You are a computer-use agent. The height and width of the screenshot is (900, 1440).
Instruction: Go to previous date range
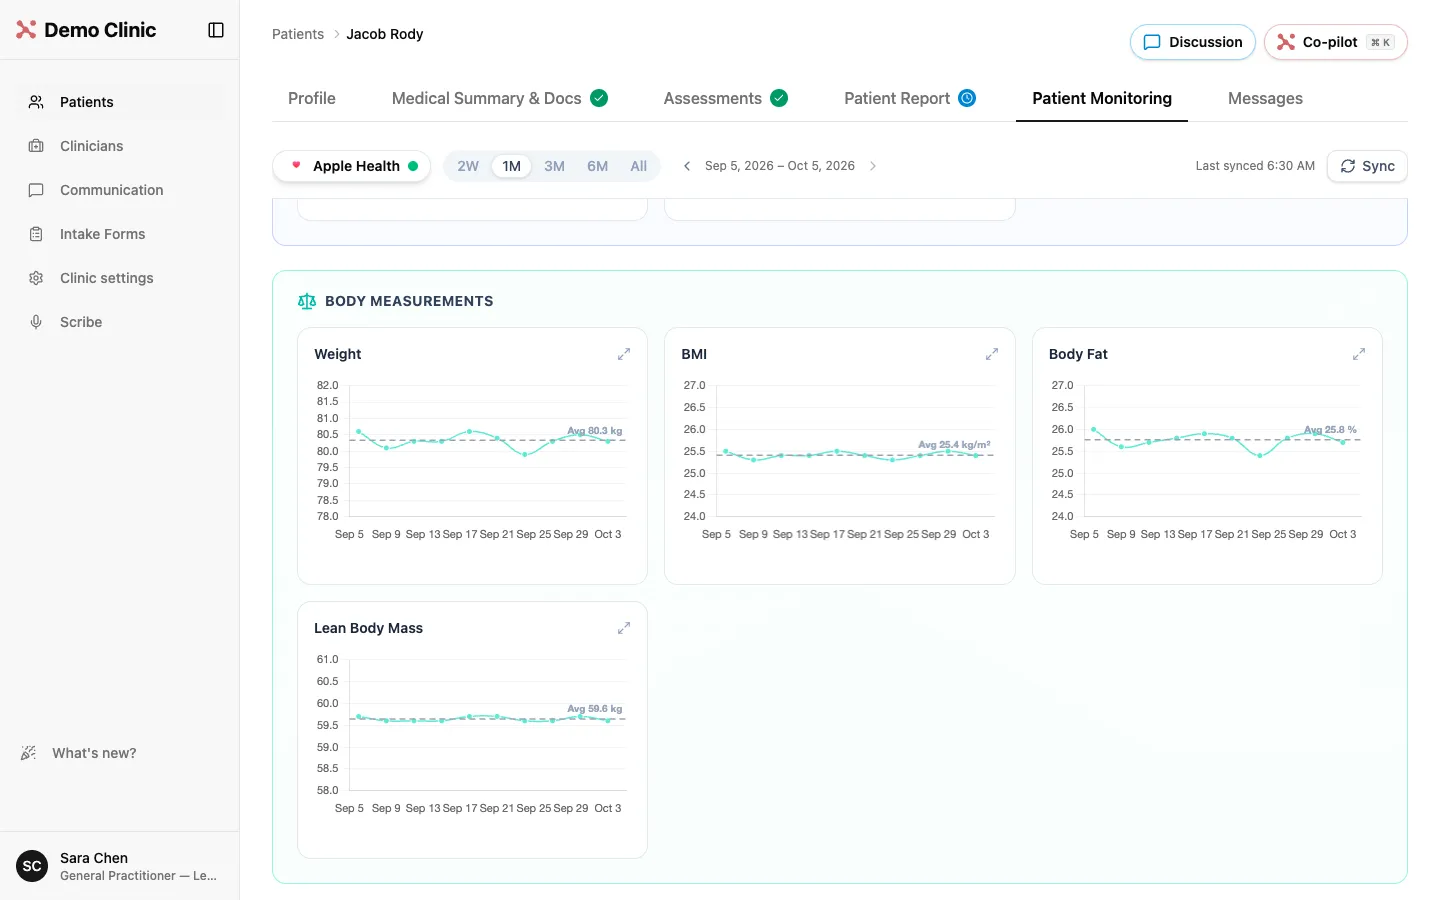coord(687,166)
